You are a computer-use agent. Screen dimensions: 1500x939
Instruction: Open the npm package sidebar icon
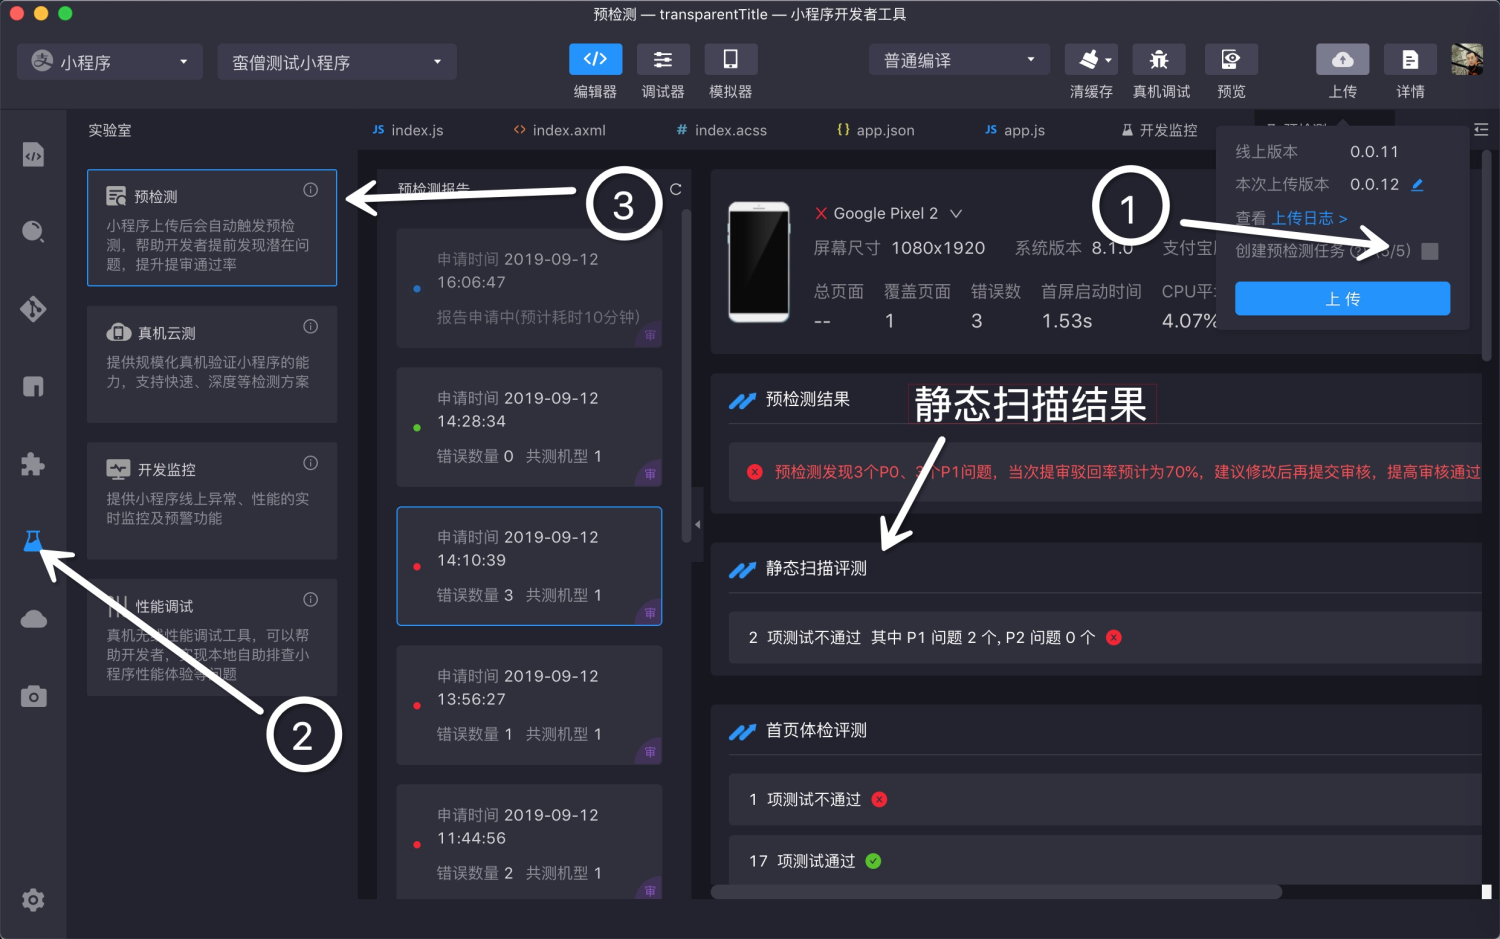point(33,387)
